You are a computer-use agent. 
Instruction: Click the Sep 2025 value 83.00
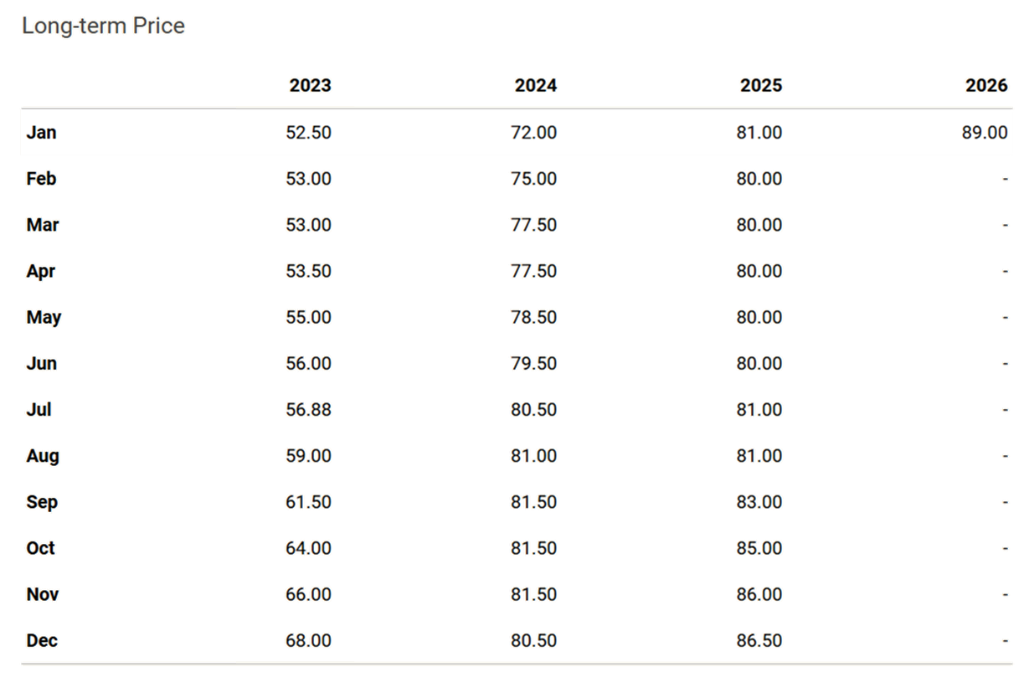point(759,502)
